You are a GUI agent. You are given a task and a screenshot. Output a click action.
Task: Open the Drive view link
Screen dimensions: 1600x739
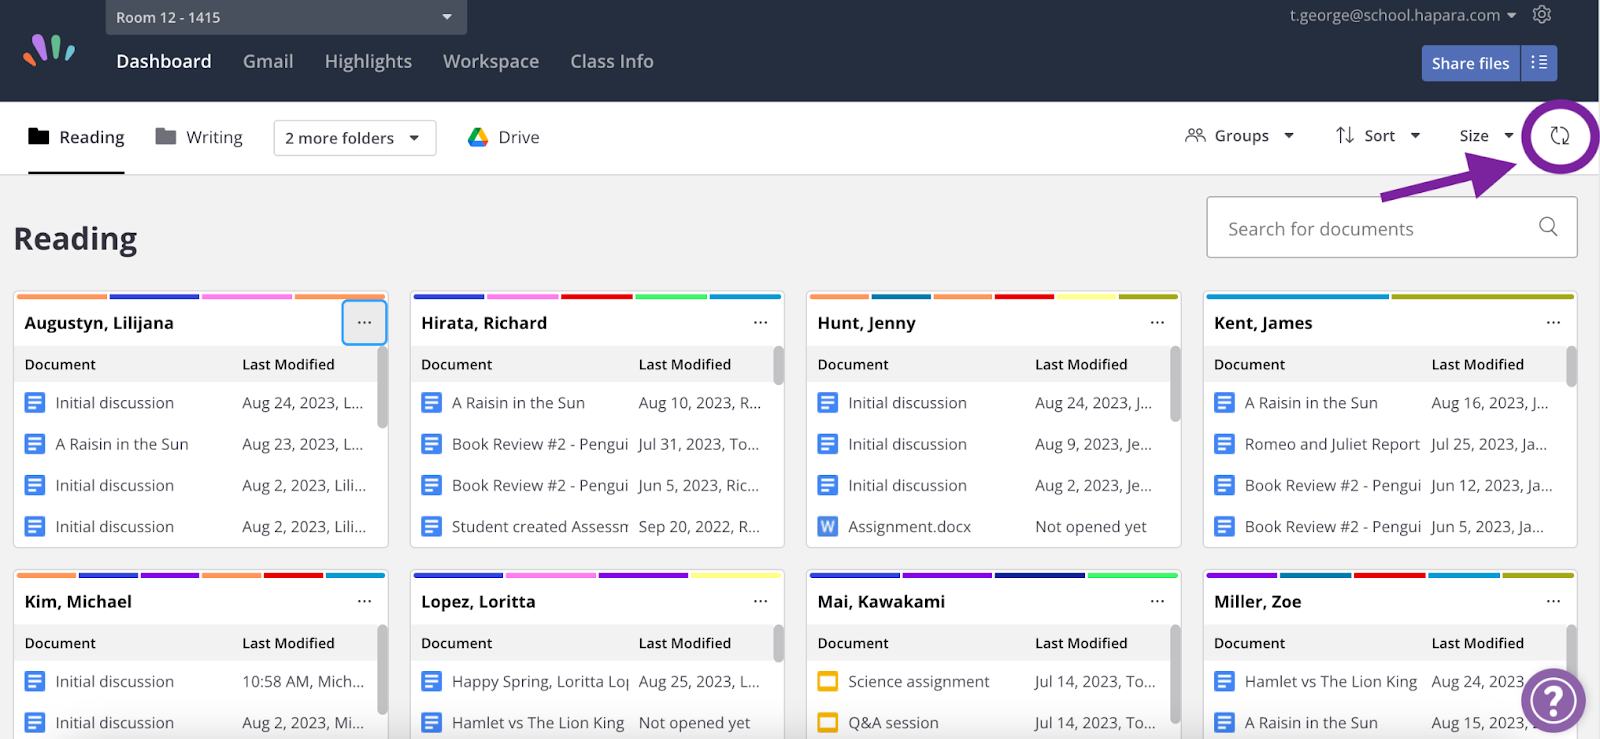[x=504, y=137]
